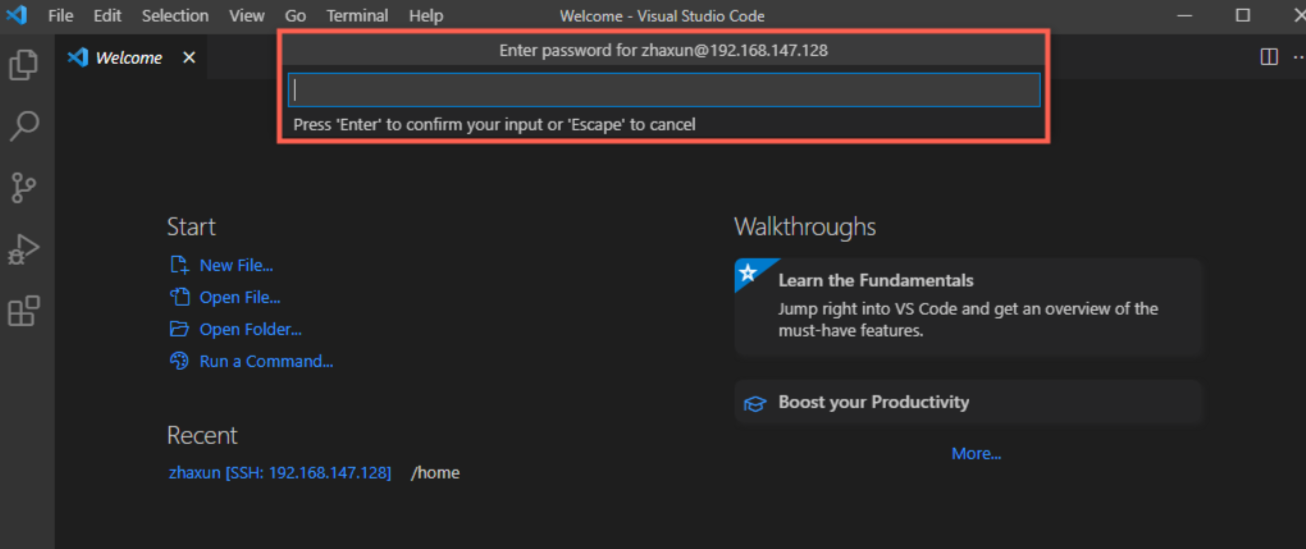Screen dimensions: 1306x549
Task: Maximize the VS Code window
Action: [1242, 15]
